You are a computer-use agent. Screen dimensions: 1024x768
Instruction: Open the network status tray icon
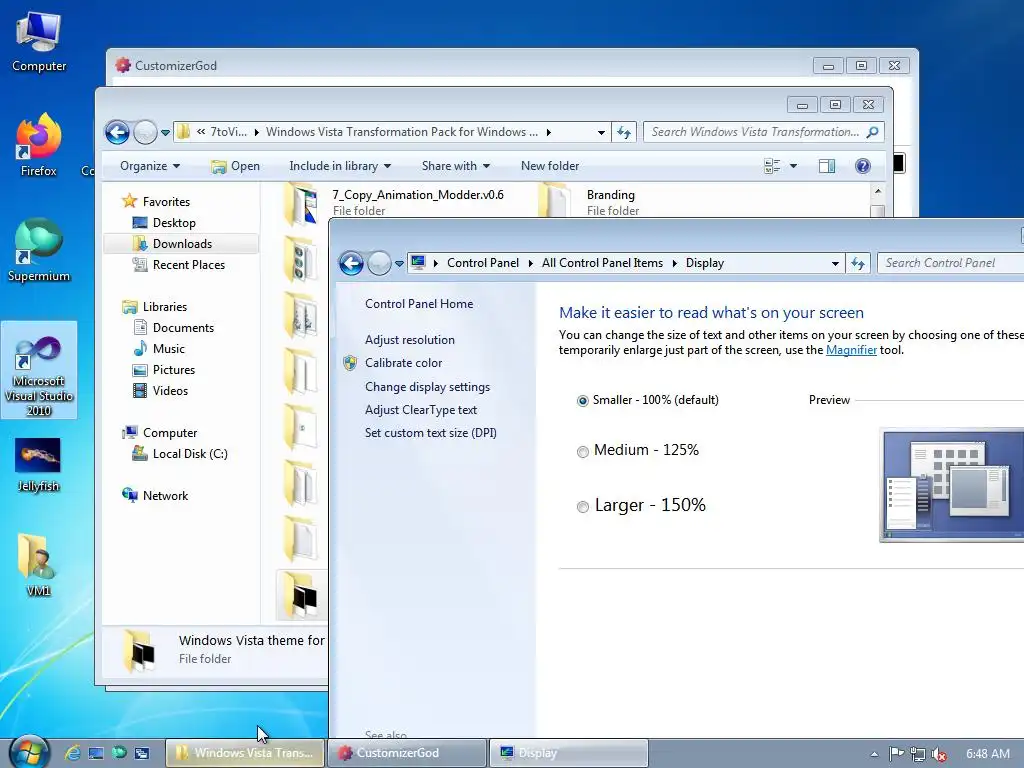coord(918,754)
